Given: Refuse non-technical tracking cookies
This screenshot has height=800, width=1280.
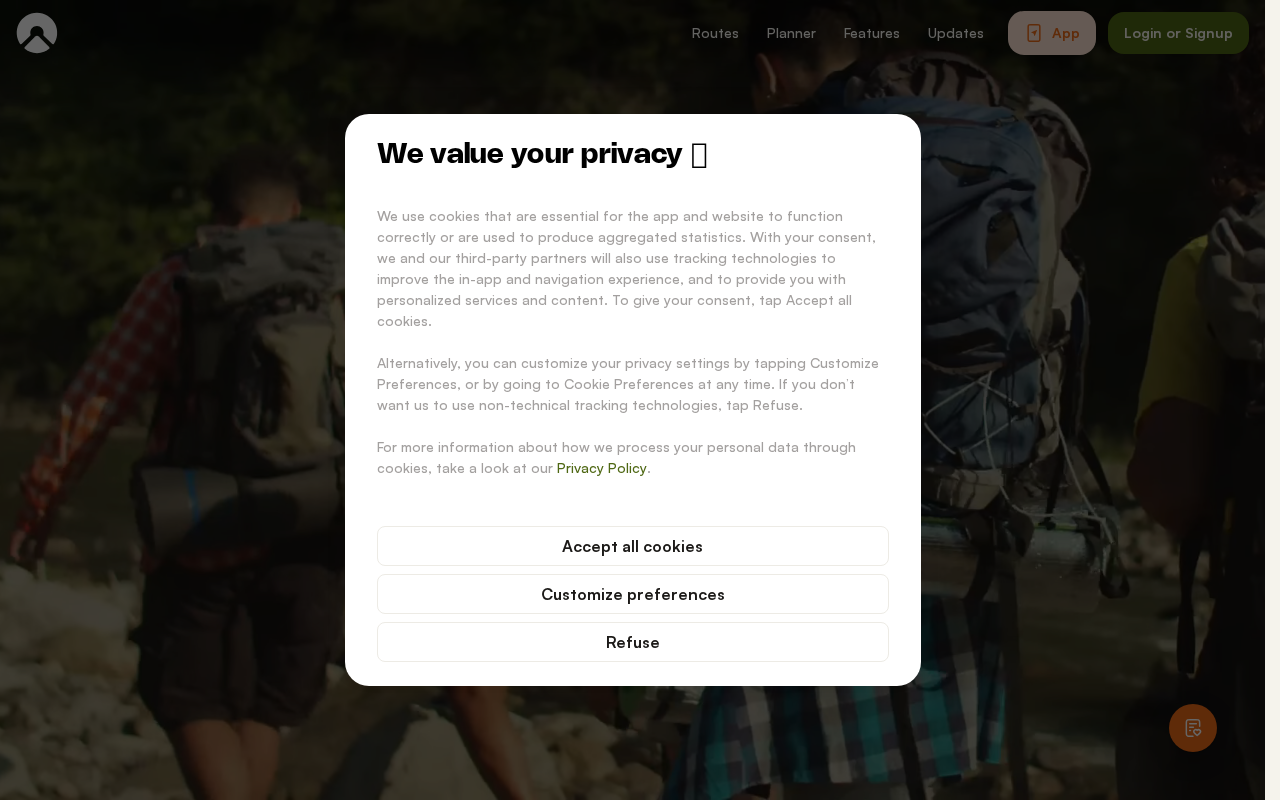Looking at the screenshot, I should (x=633, y=642).
